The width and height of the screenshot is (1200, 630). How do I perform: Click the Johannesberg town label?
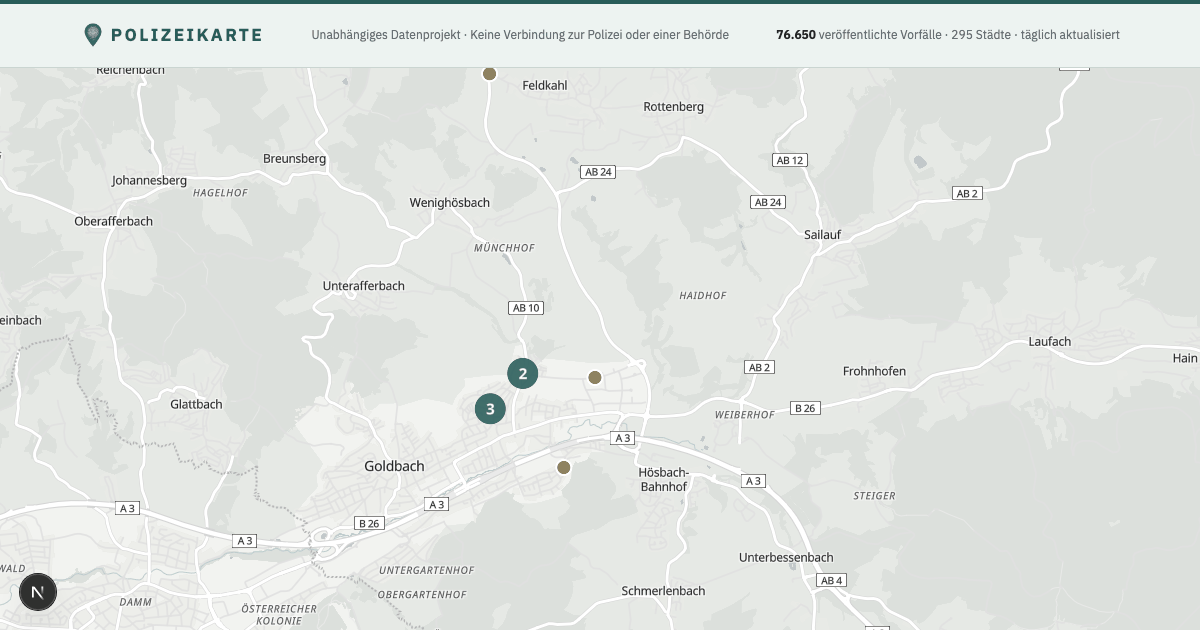[x=150, y=181]
